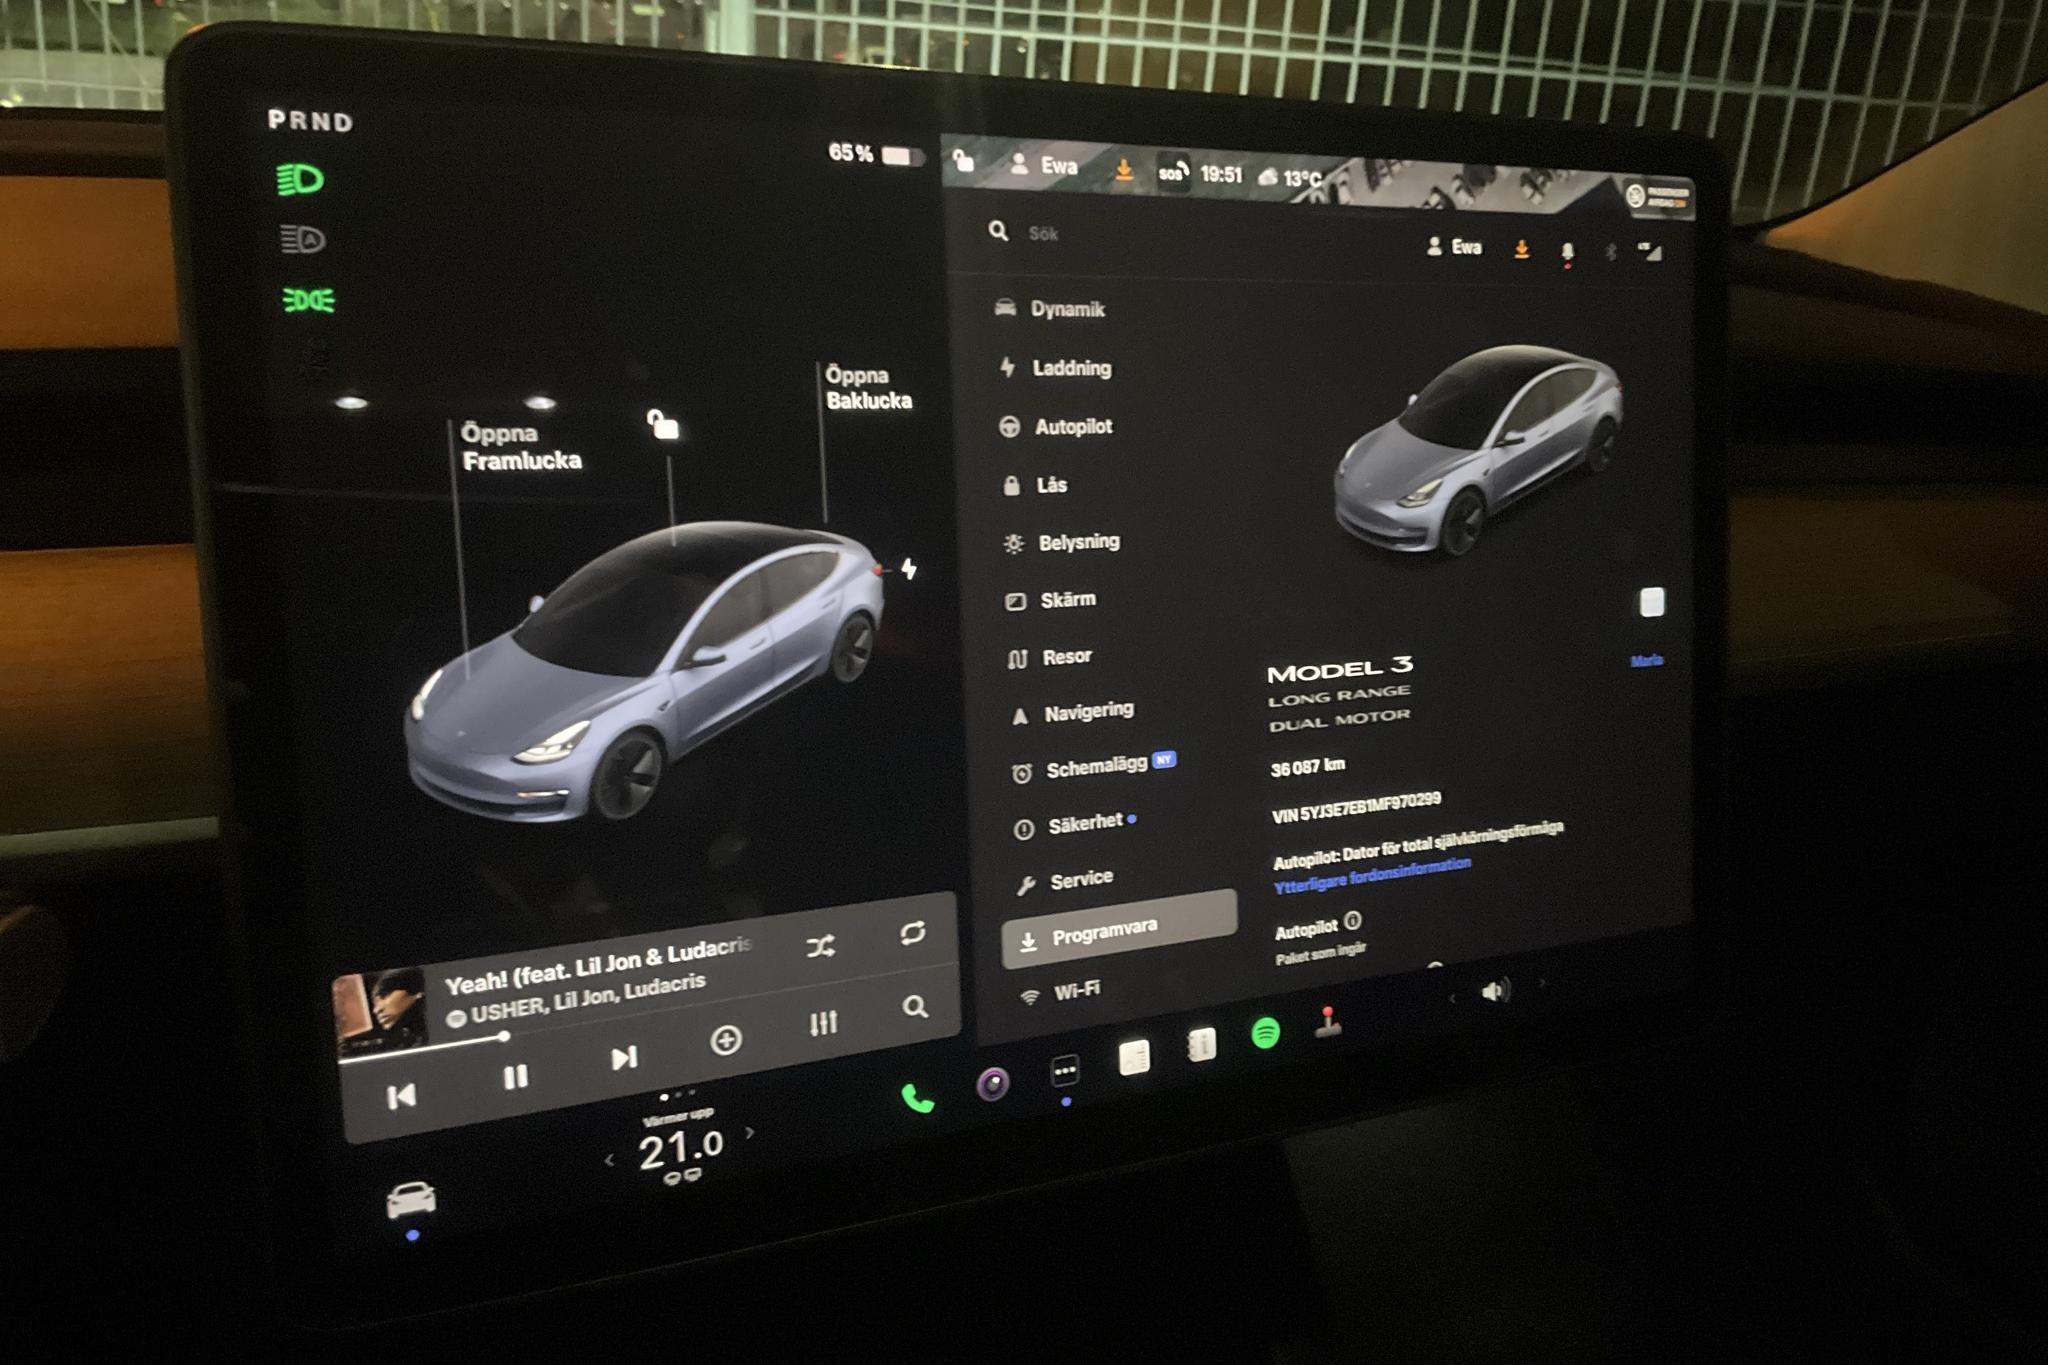Toggle the green parking lights icon

[x=309, y=300]
